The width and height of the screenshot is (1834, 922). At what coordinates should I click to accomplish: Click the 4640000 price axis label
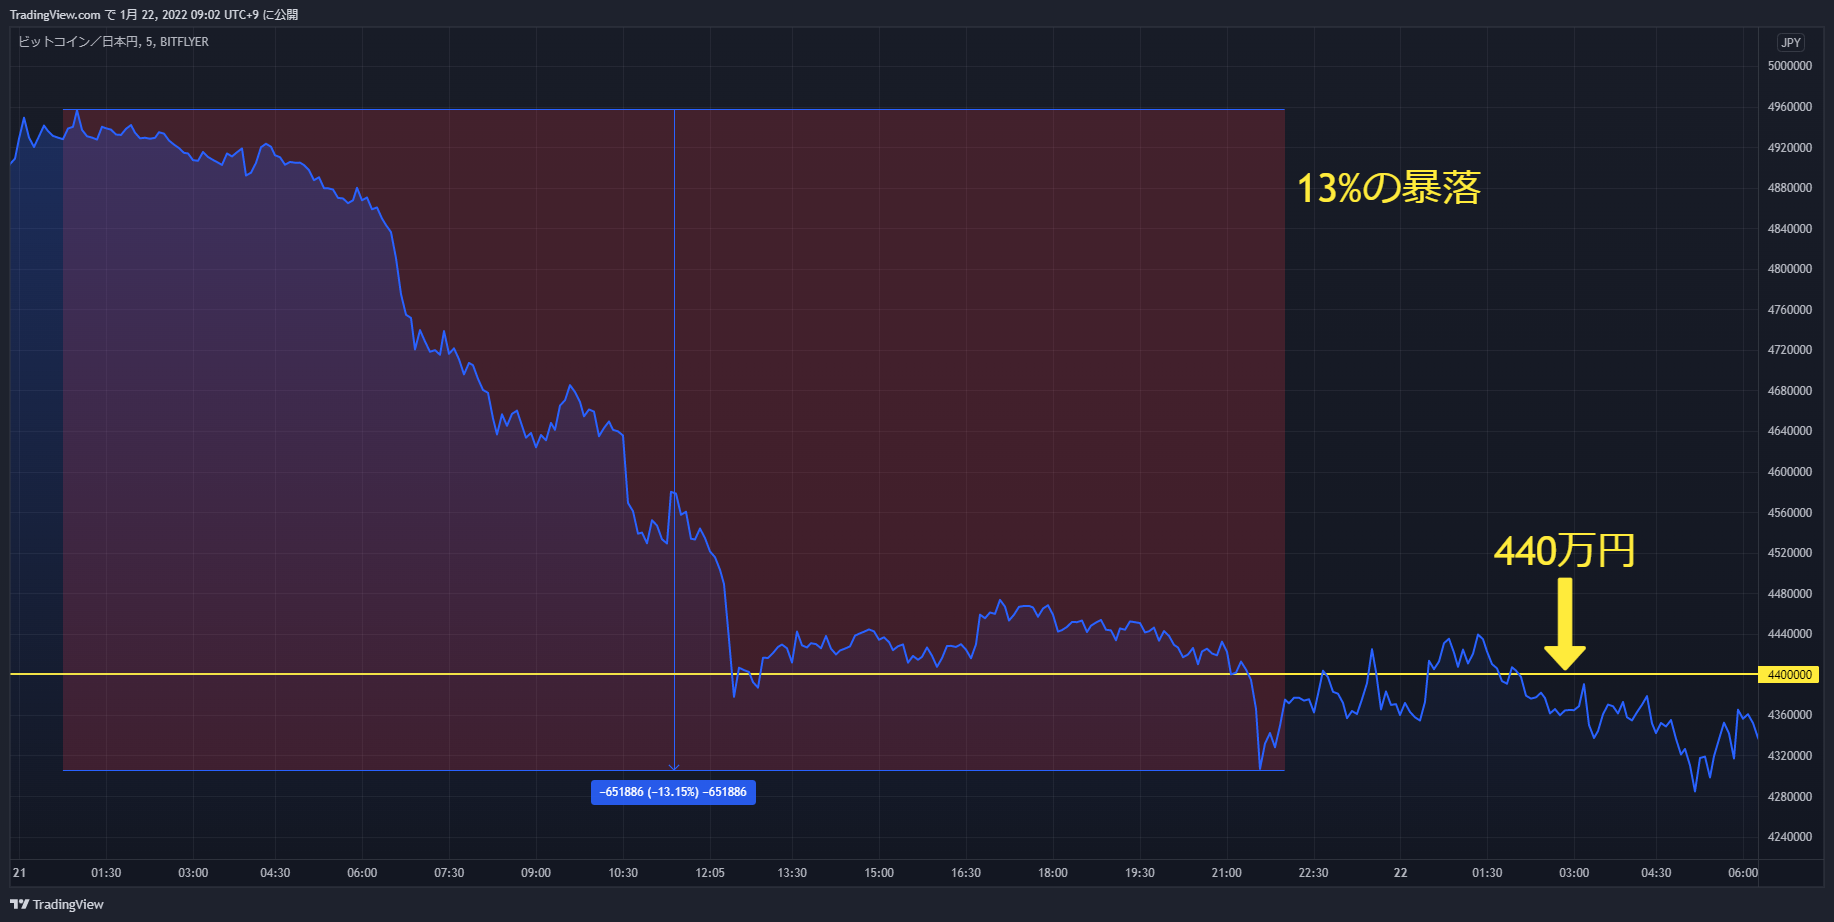pos(1790,431)
